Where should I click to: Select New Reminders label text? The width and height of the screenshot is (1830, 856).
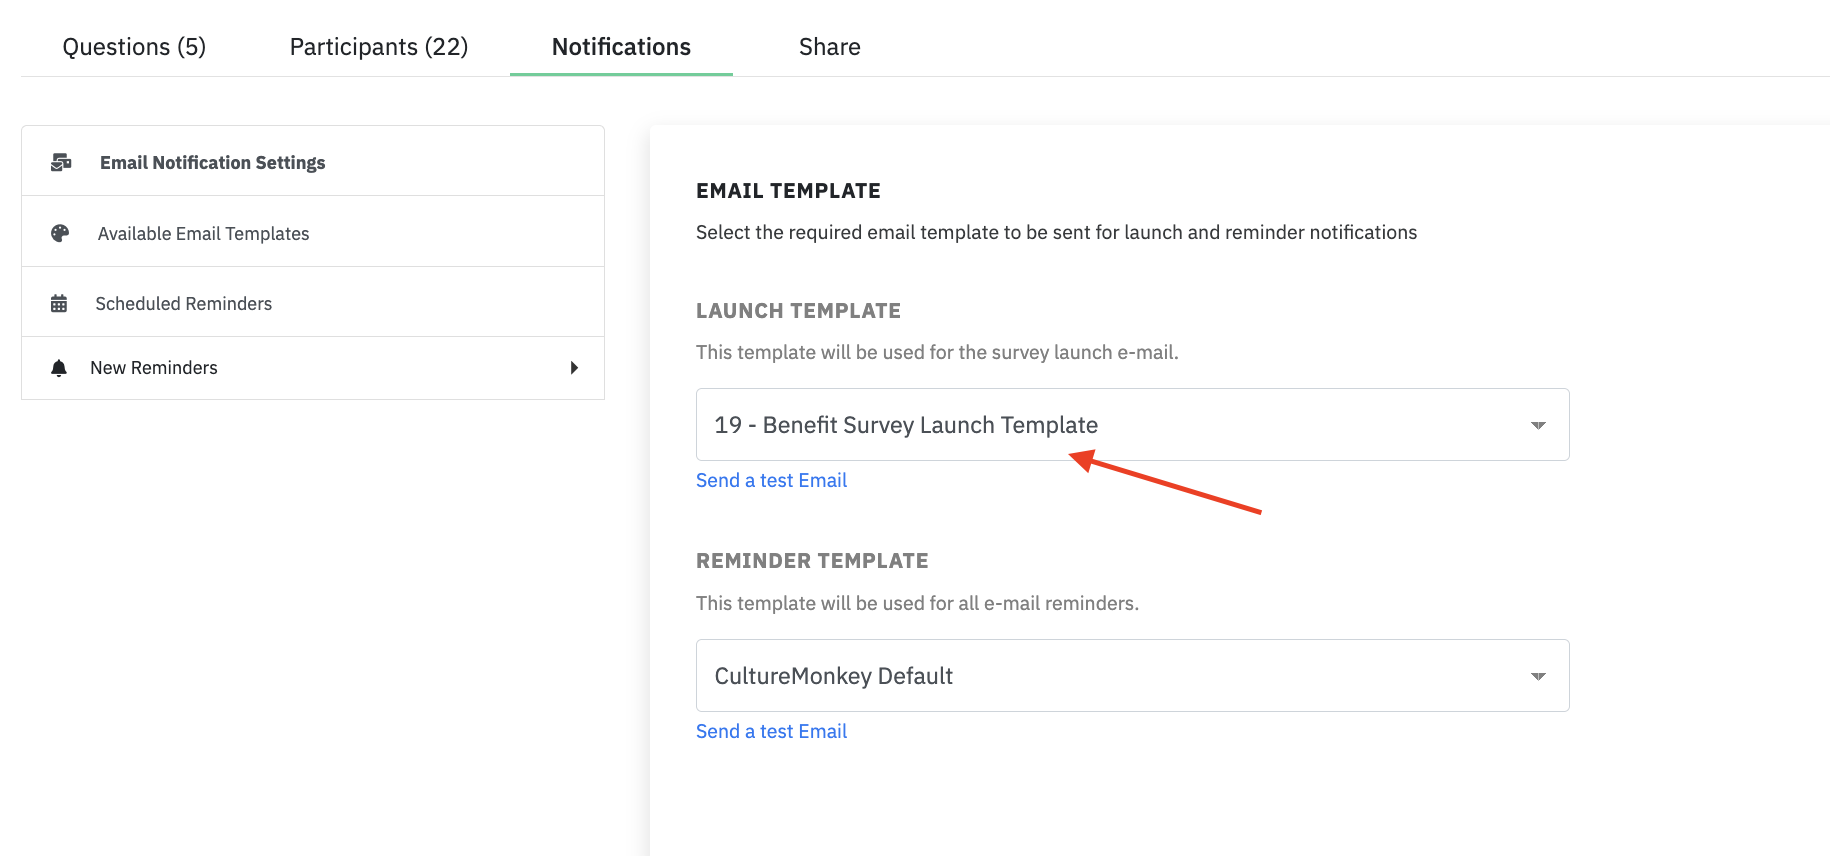point(154,368)
